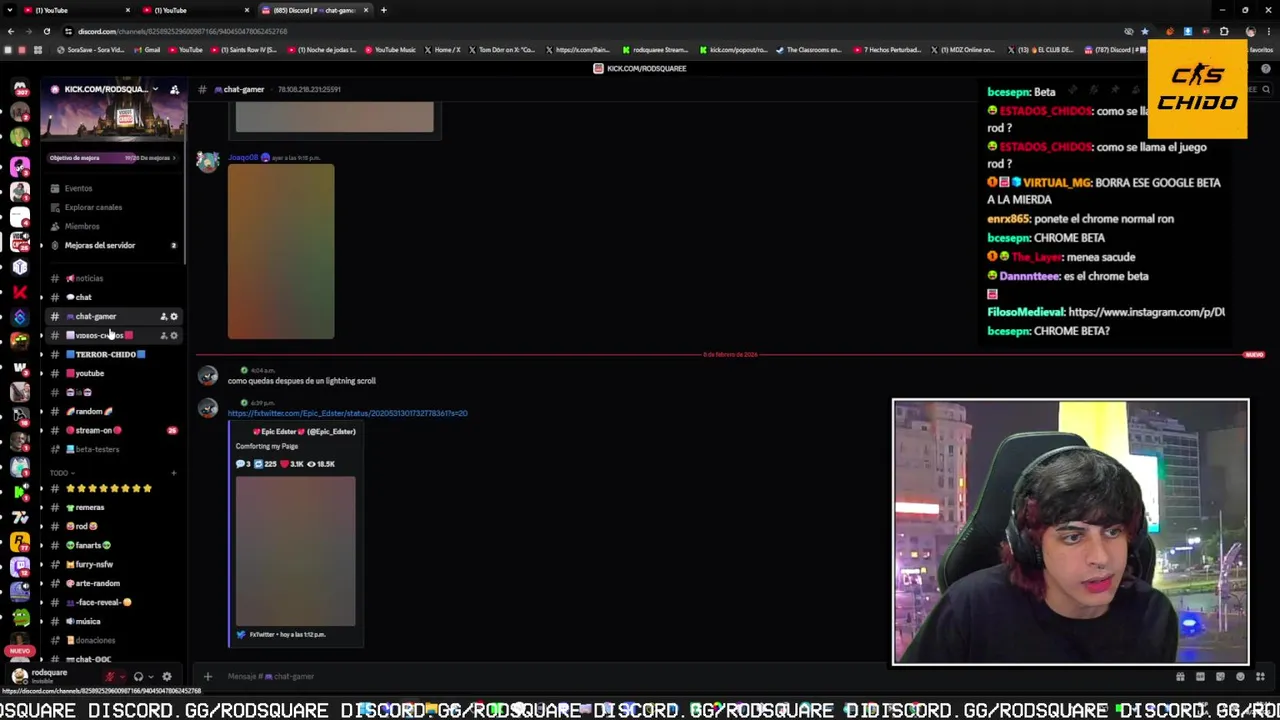Viewport: 1280px width, 720px height.
Task: Open the browser extensions puzzle icon
Action: [x=1224, y=31]
